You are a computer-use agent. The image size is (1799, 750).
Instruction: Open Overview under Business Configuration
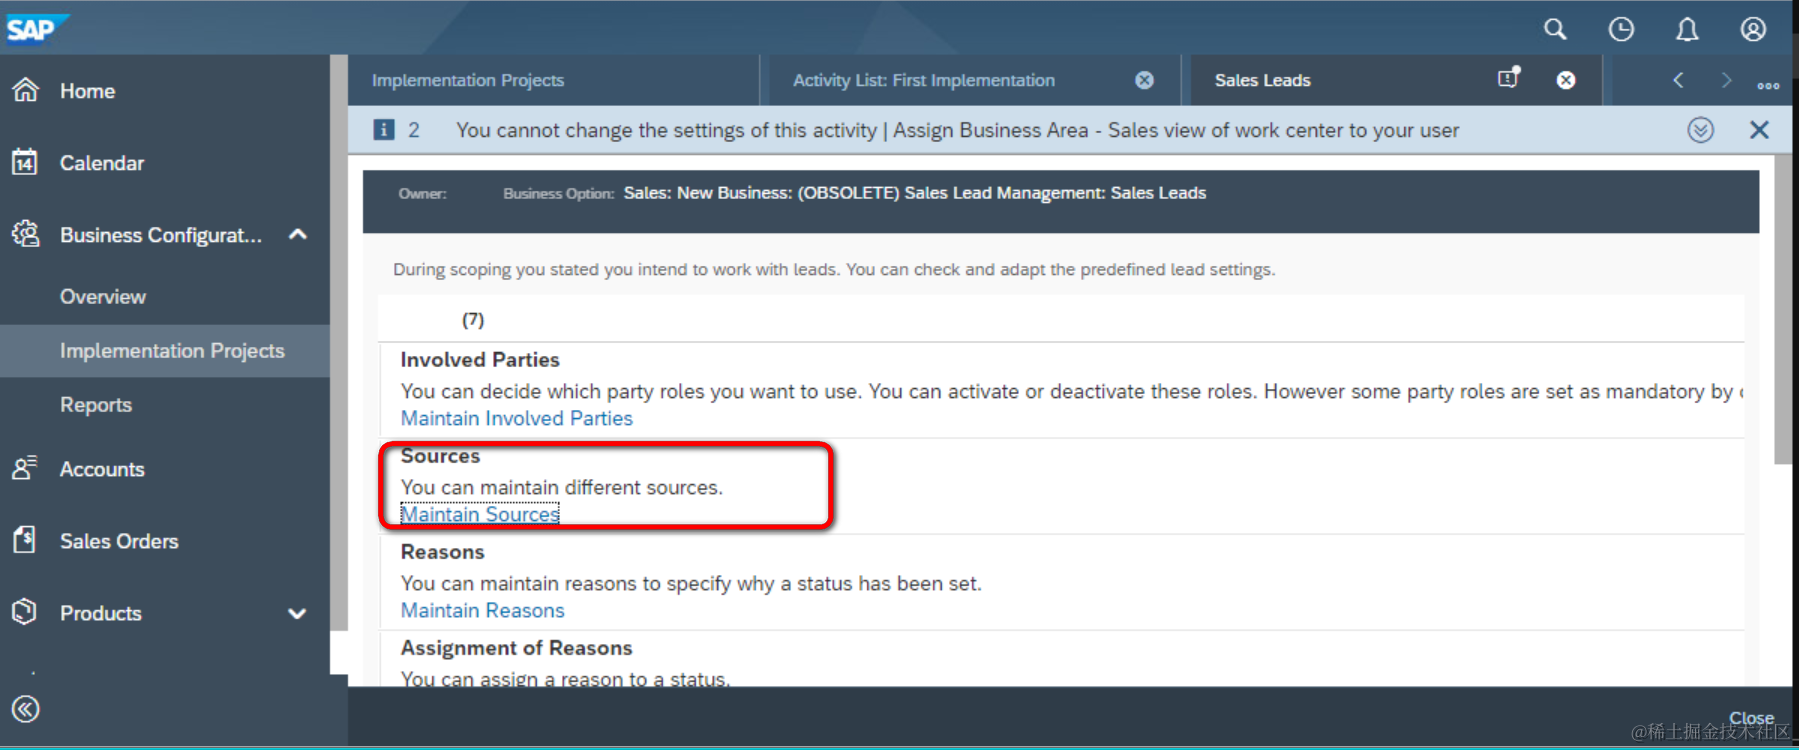point(103,297)
